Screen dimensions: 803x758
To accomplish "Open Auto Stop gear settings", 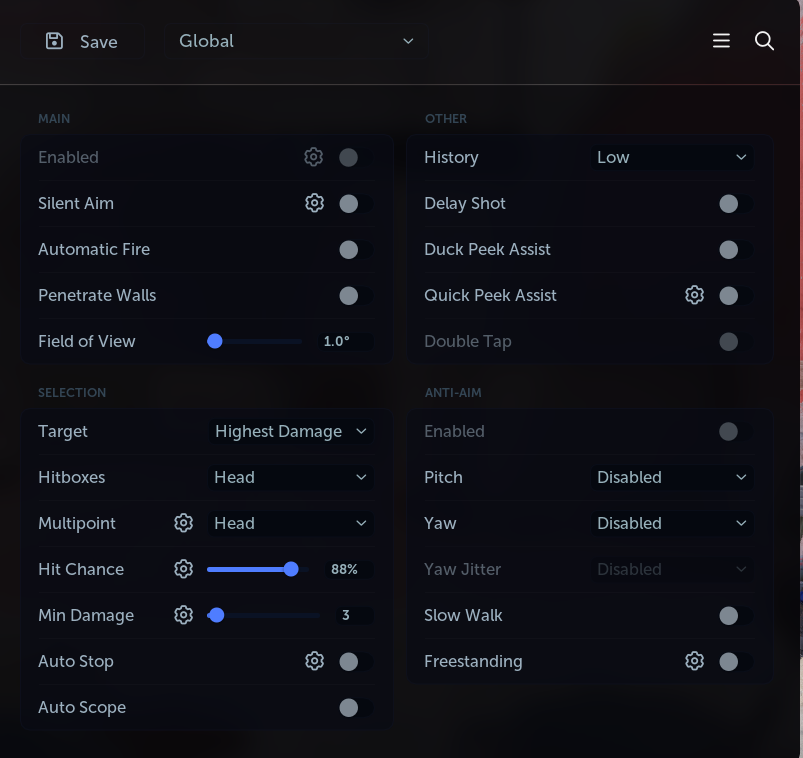I will click(314, 661).
